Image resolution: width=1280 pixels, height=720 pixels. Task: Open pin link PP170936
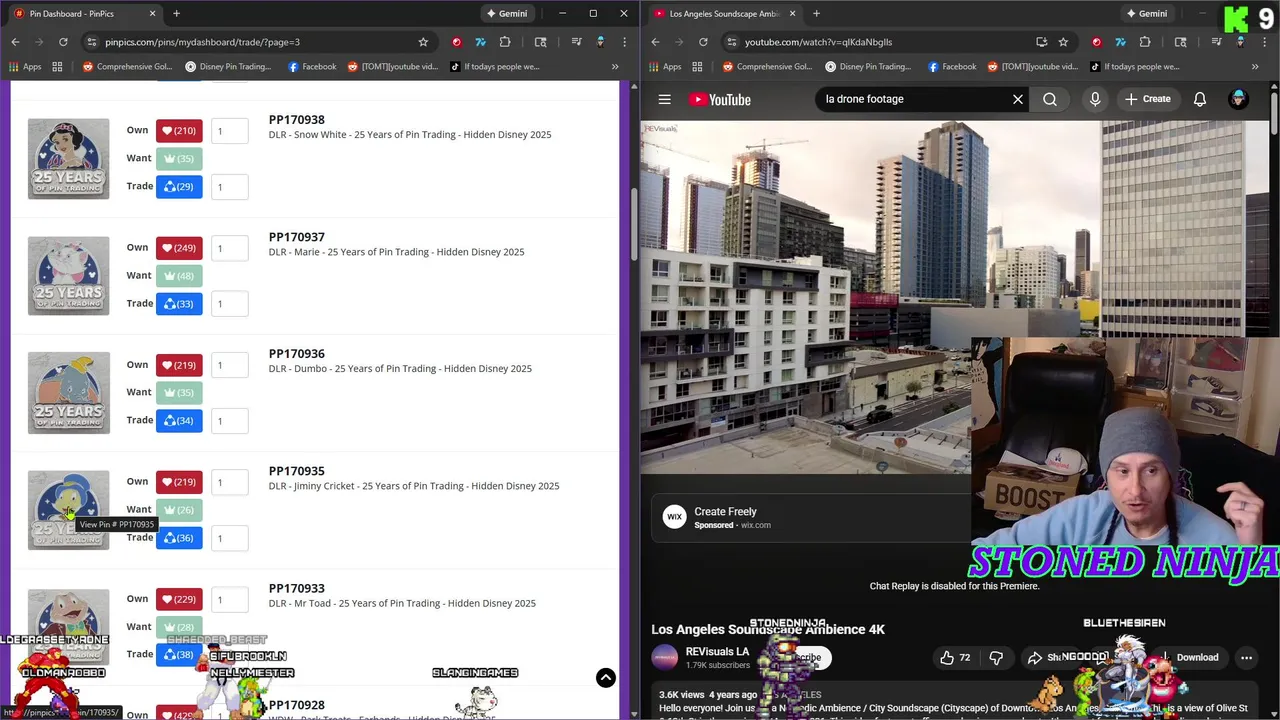pos(296,354)
